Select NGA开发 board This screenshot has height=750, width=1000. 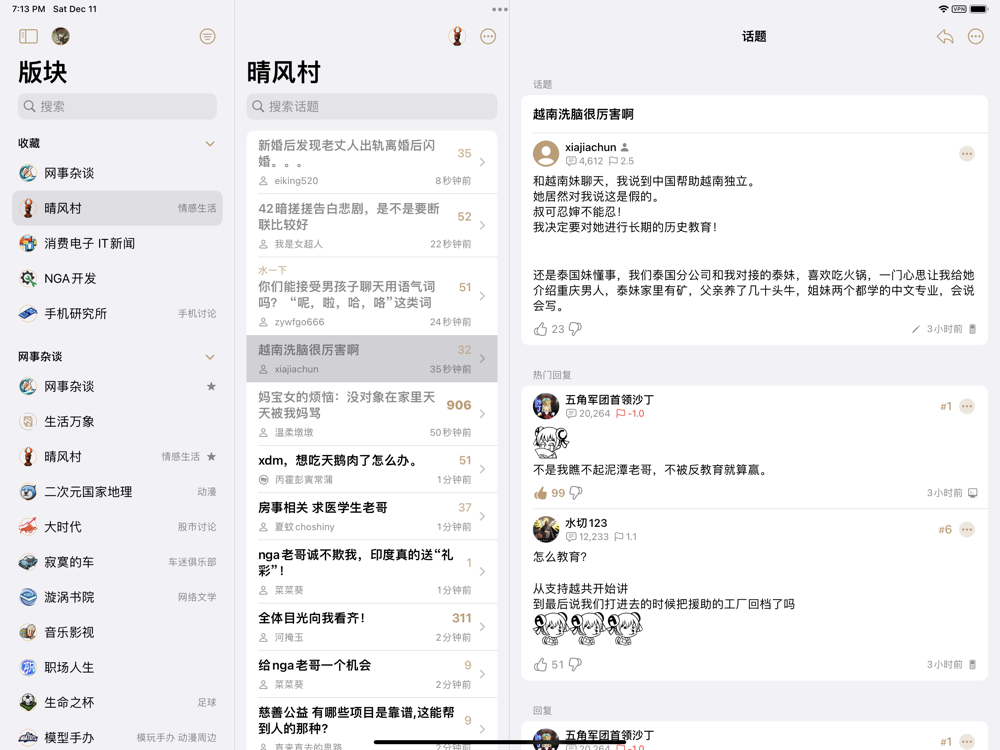coord(117,278)
